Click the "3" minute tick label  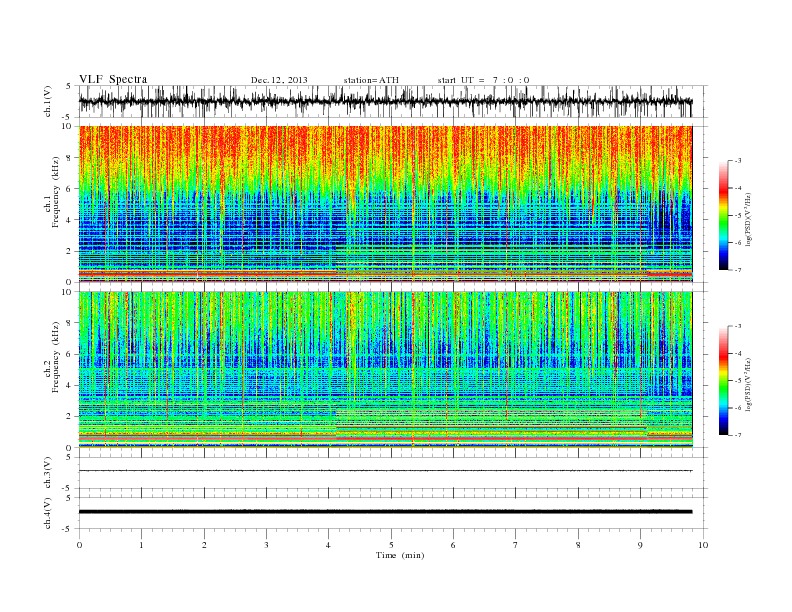tap(266, 545)
